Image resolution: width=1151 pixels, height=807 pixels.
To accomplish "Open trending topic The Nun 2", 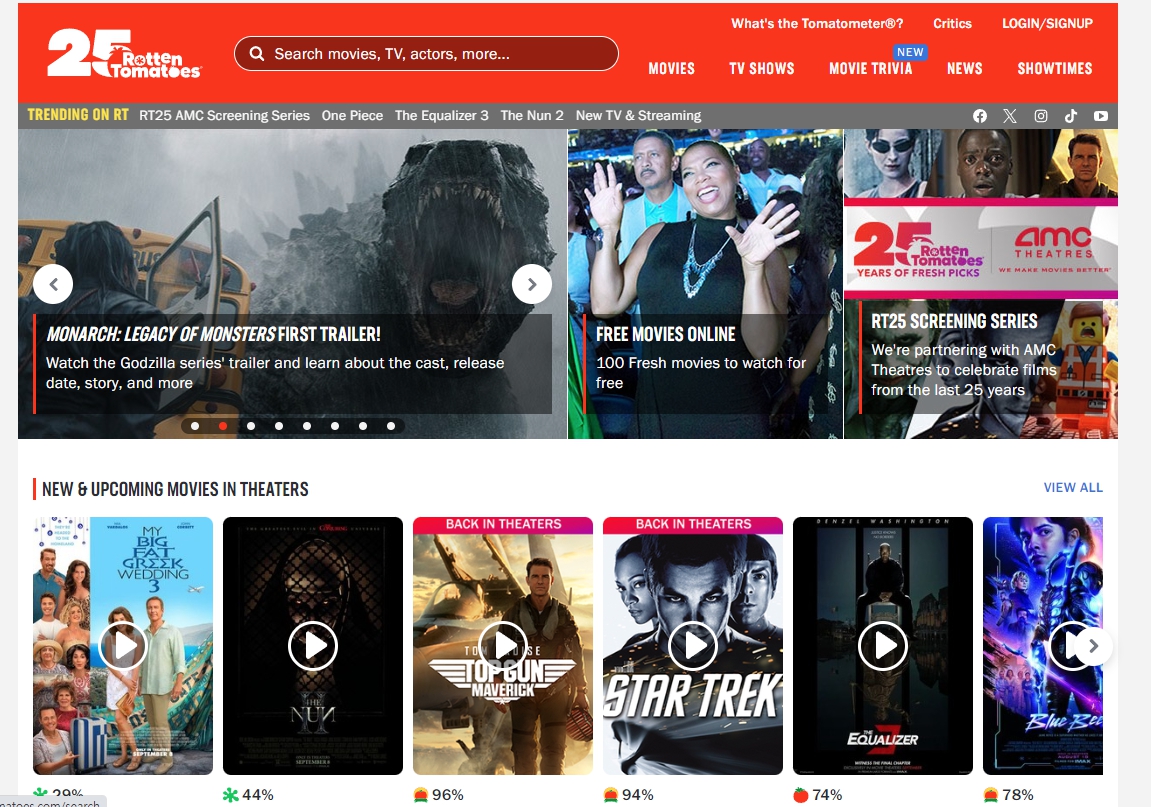I will click(x=531, y=115).
